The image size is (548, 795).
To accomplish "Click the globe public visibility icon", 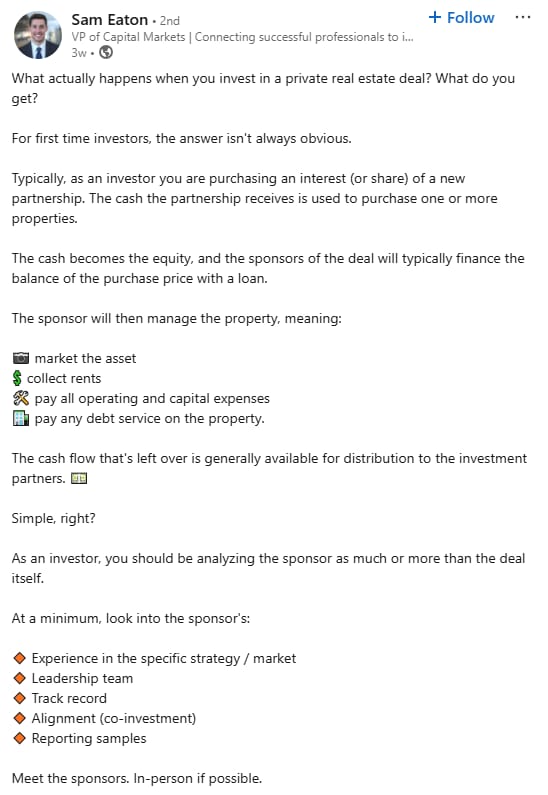I will tap(106, 52).
